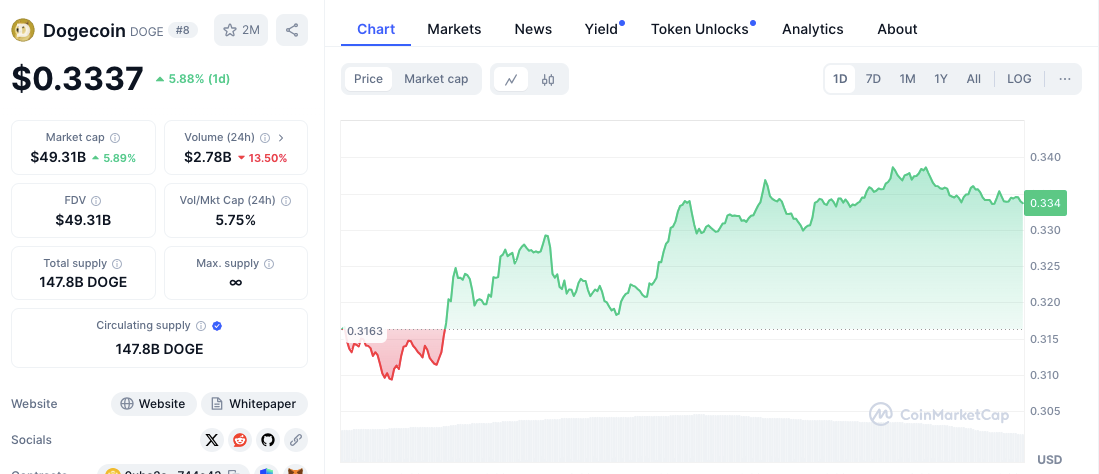Open Market cap info icon
1099x474 pixels.
tap(115, 138)
